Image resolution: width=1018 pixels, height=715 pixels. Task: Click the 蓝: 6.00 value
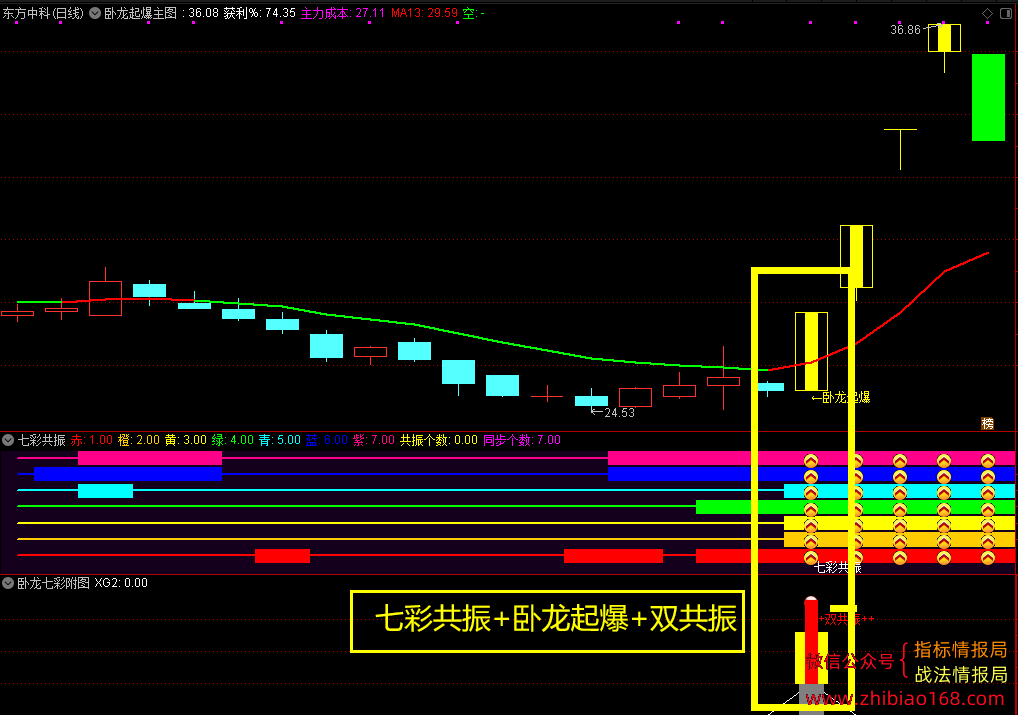point(327,440)
